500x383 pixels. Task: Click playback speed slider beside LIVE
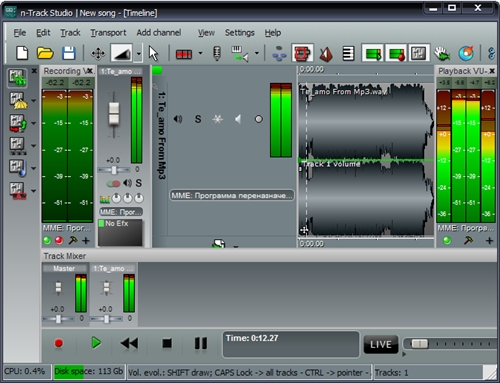click(419, 344)
